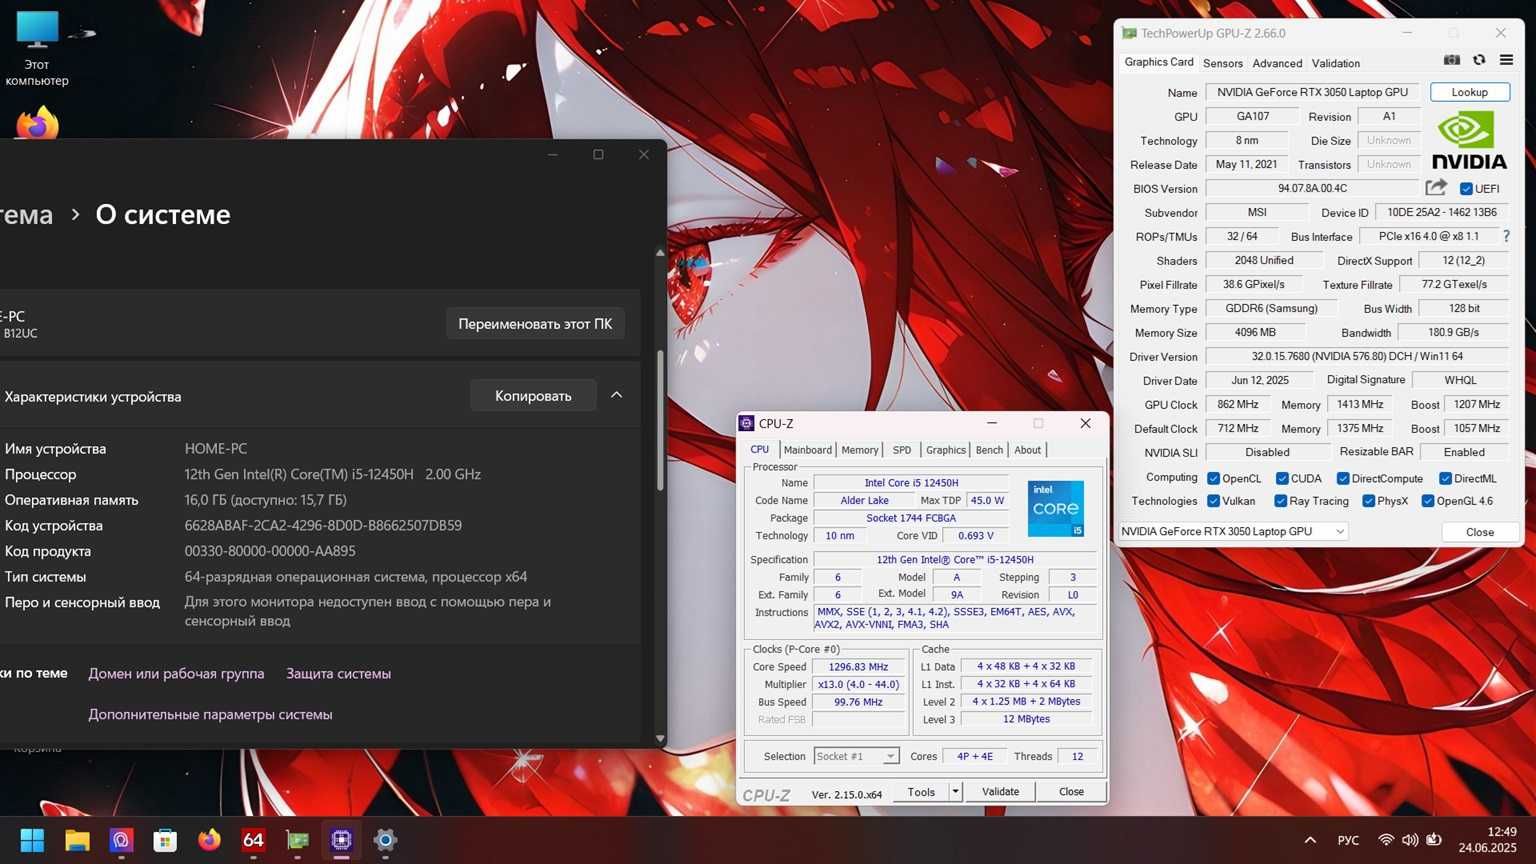The image size is (1536, 864).
Task: Open the Socket #1 selection dropdown in CPU-Z
Action: pyautogui.click(x=856, y=756)
